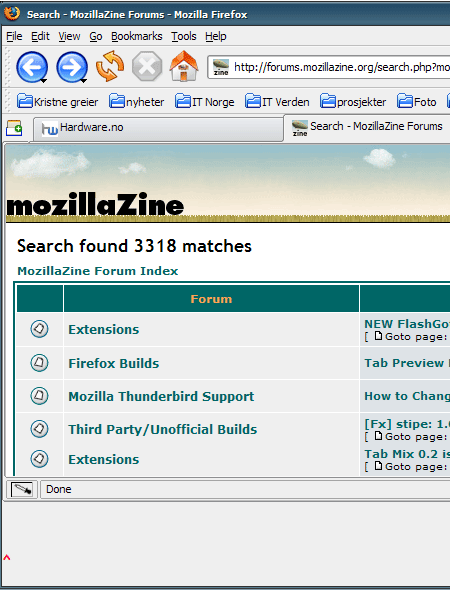The image size is (450, 590).
Task: Open the Firefox Builds forum link
Action: pos(114,363)
